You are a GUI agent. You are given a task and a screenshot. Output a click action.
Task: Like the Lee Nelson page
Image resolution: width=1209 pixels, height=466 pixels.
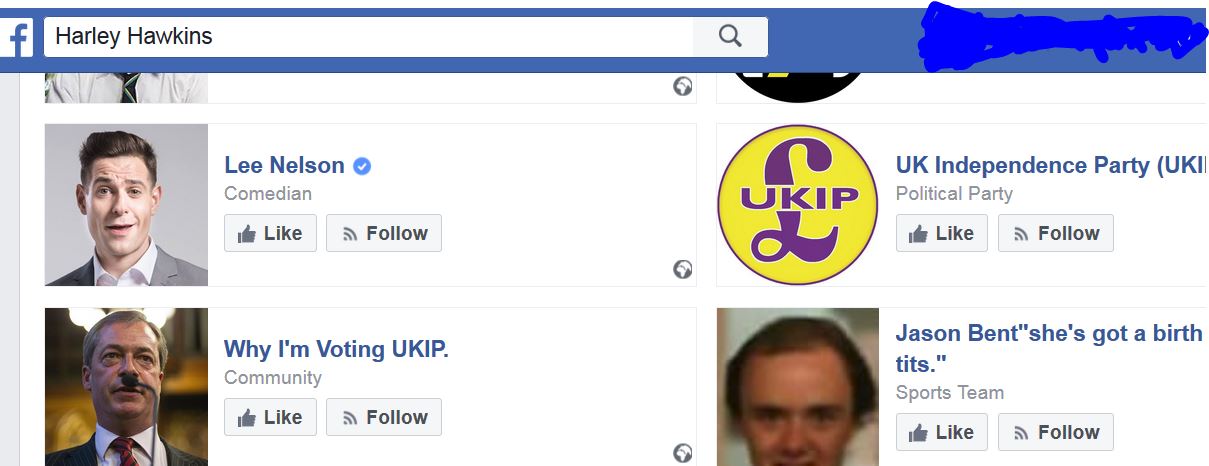(x=270, y=233)
